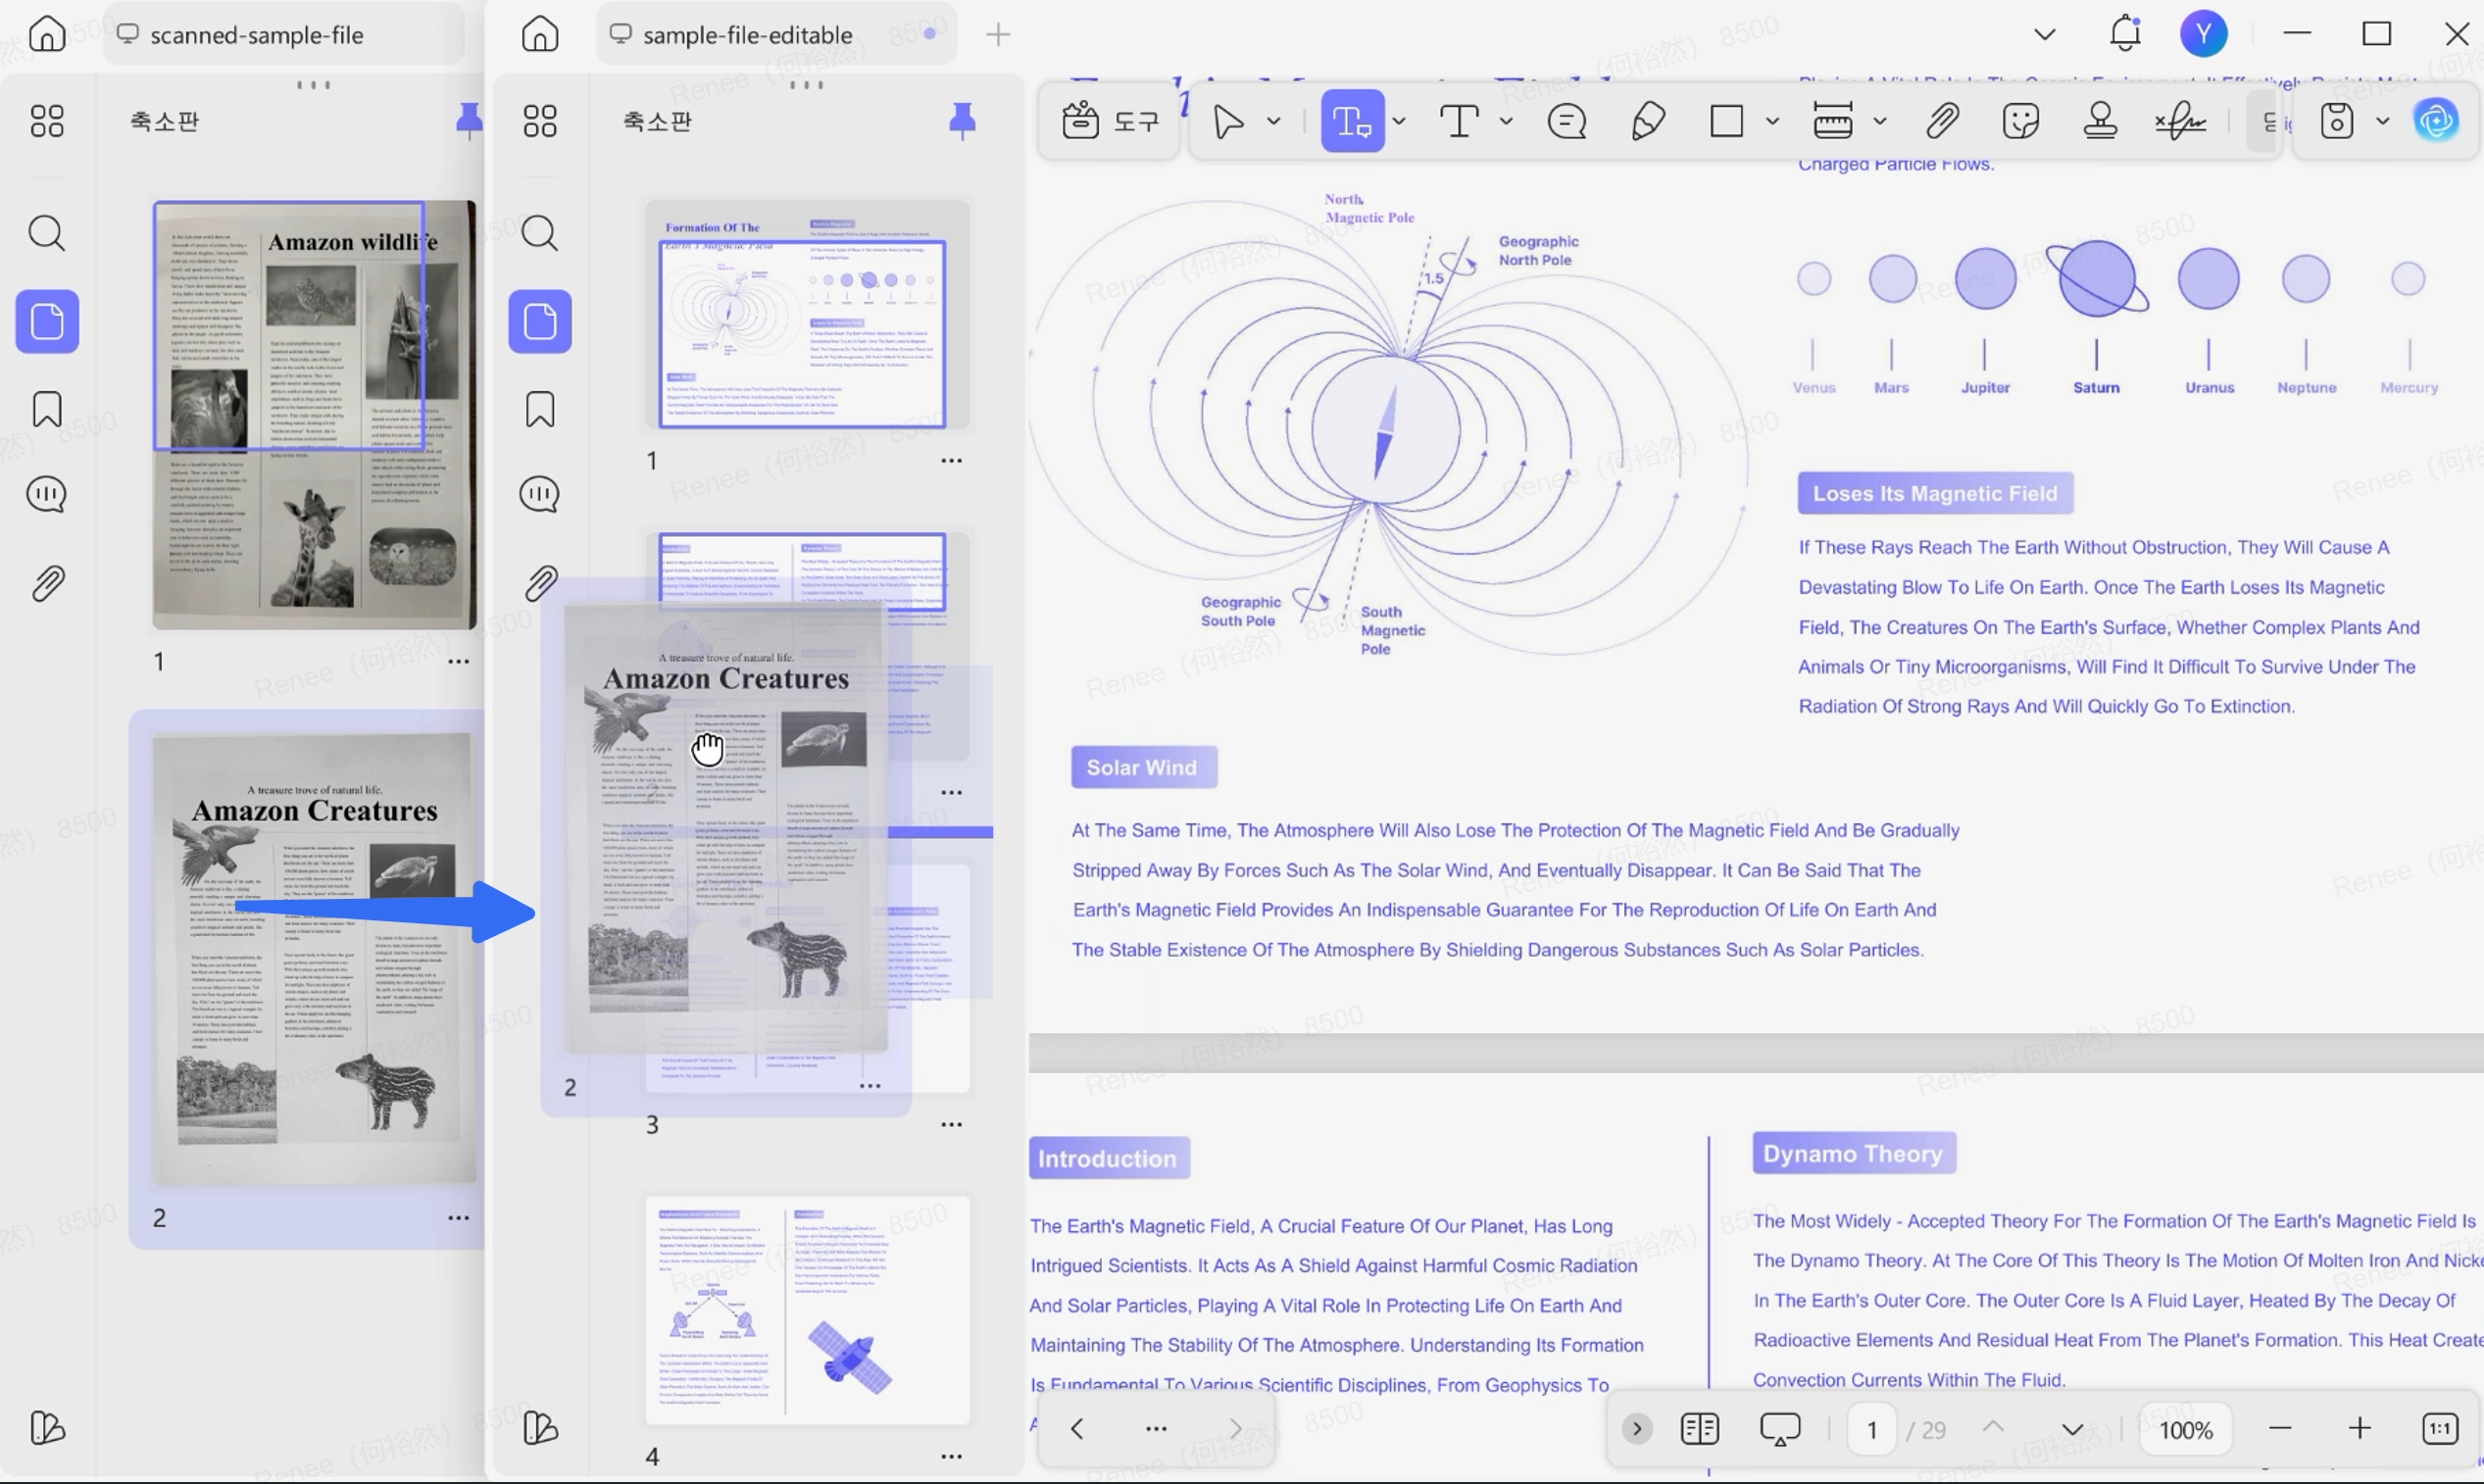The height and width of the screenshot is (1484, 2484).
Task: Open the edit-text tool dropdown arrow
Action: (x=1398, y=121)
